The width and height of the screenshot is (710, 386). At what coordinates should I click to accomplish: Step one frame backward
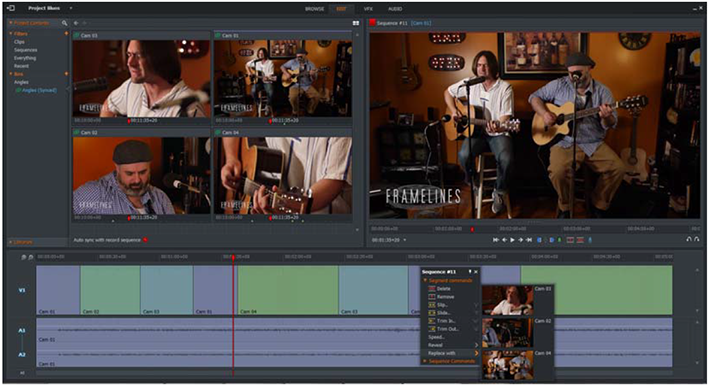504,240
